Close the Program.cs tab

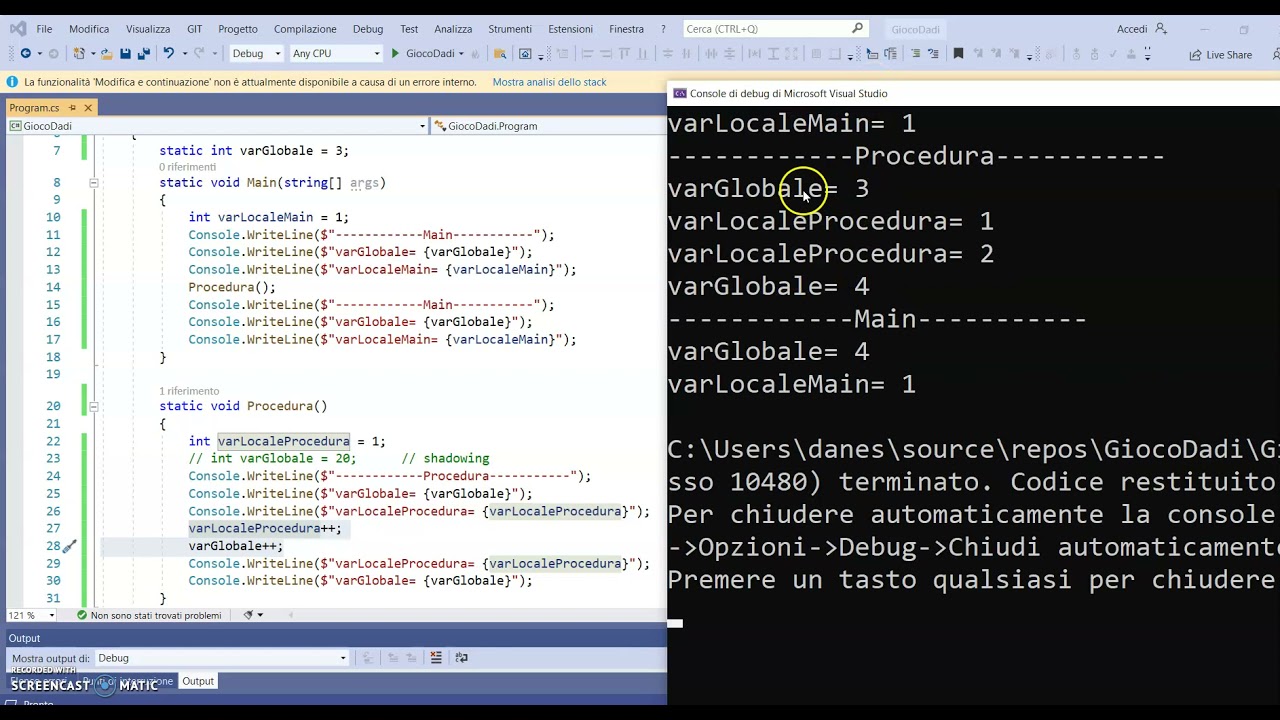tap(88, 107)
